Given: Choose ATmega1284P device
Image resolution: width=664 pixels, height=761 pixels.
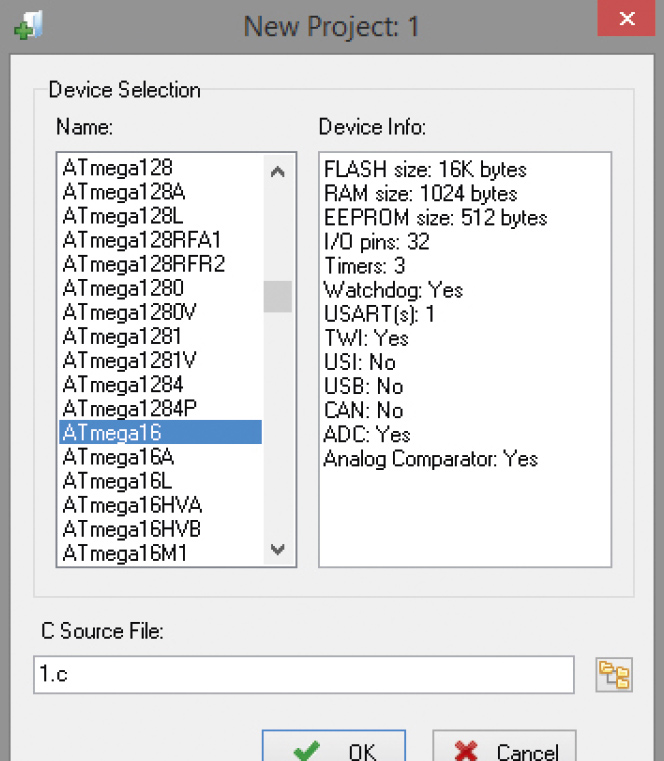Looking at the screenshot, I should click(160, 409).
